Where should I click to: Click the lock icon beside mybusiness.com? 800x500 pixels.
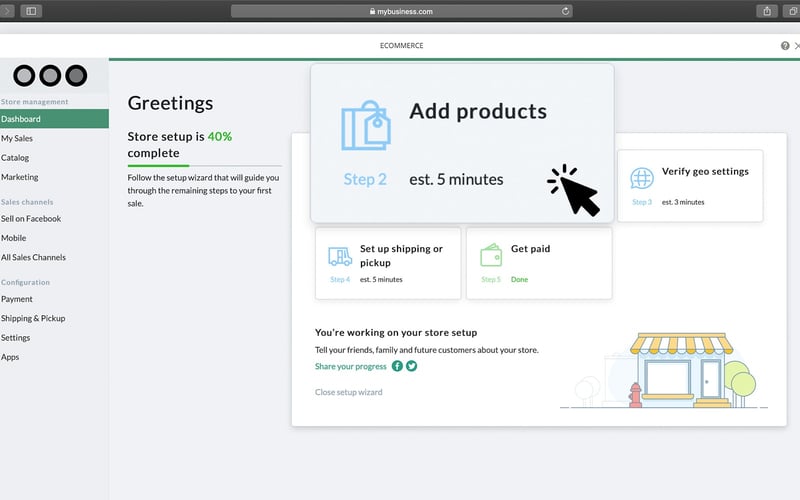372,11
